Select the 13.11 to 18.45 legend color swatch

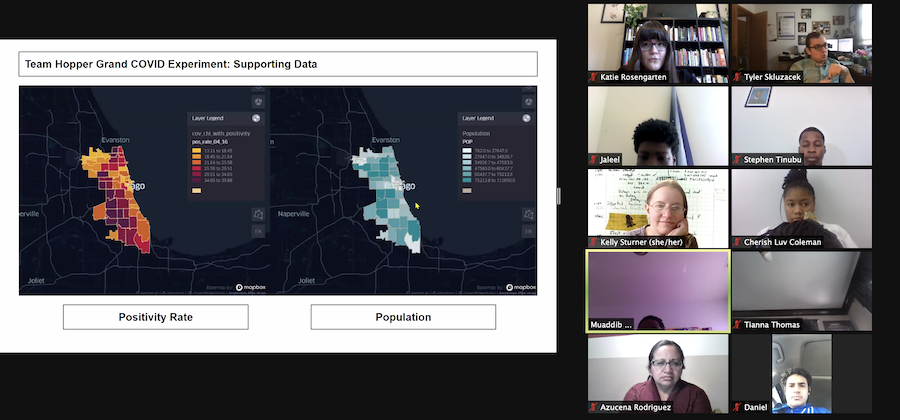(197, 150)
